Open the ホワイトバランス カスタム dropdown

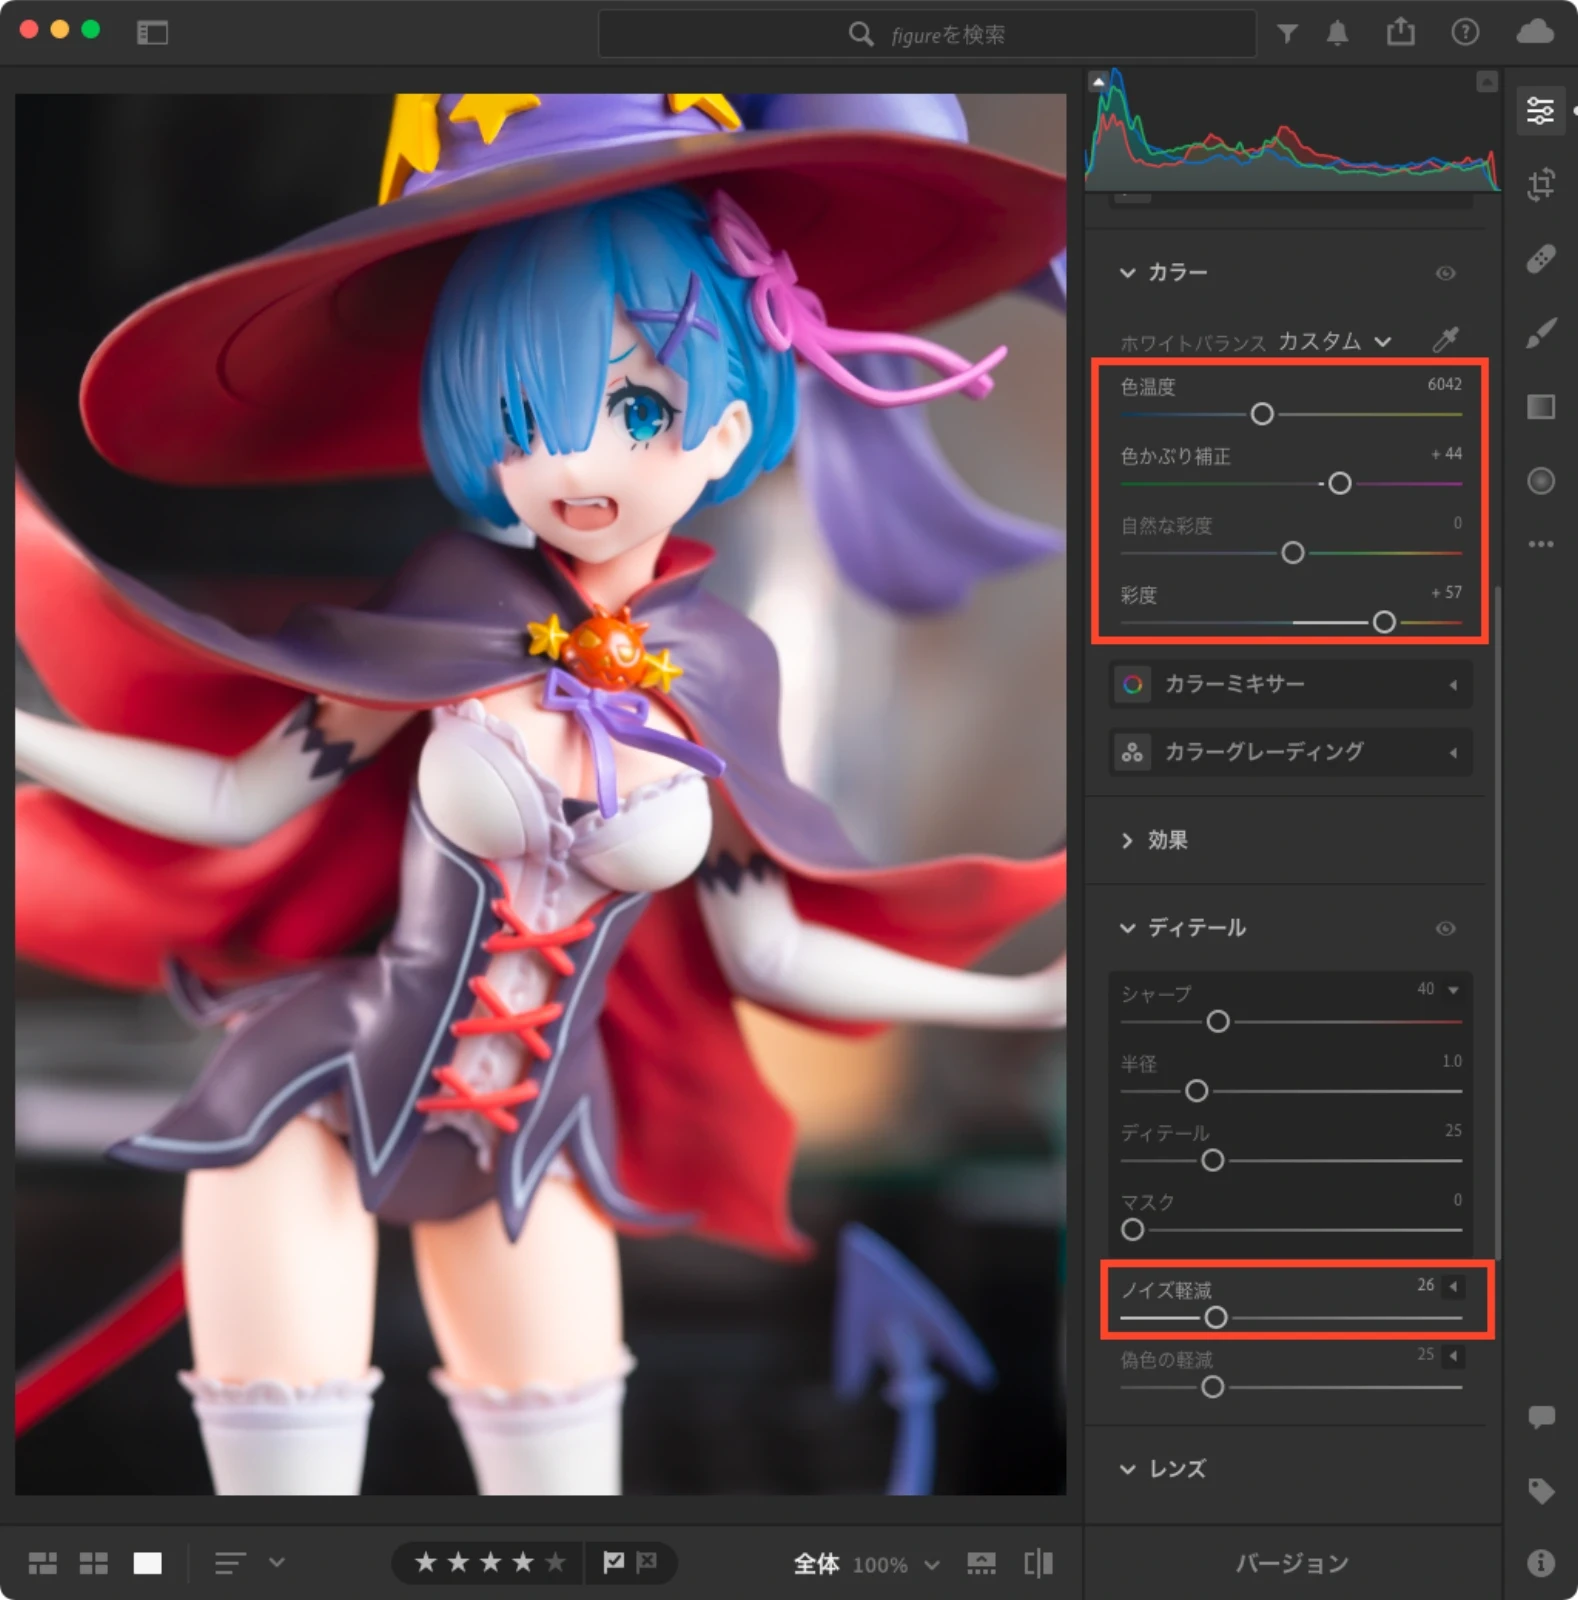pyautogui.click(x=1334, y=341)
